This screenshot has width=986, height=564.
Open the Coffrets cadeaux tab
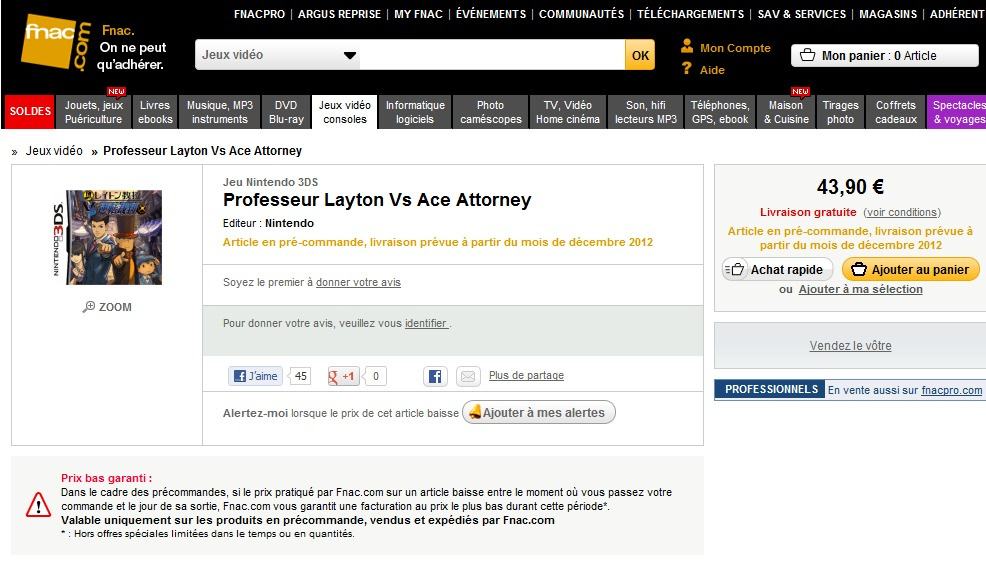pos(896,112)
